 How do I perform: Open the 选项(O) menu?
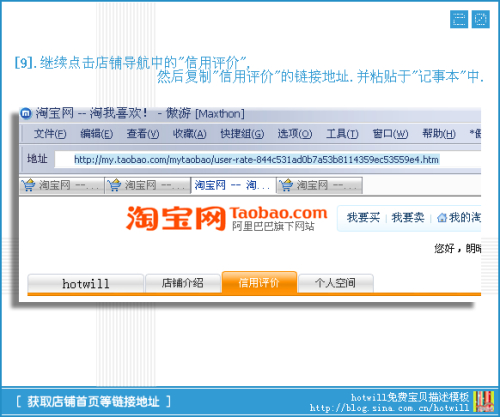click(295, 134)
